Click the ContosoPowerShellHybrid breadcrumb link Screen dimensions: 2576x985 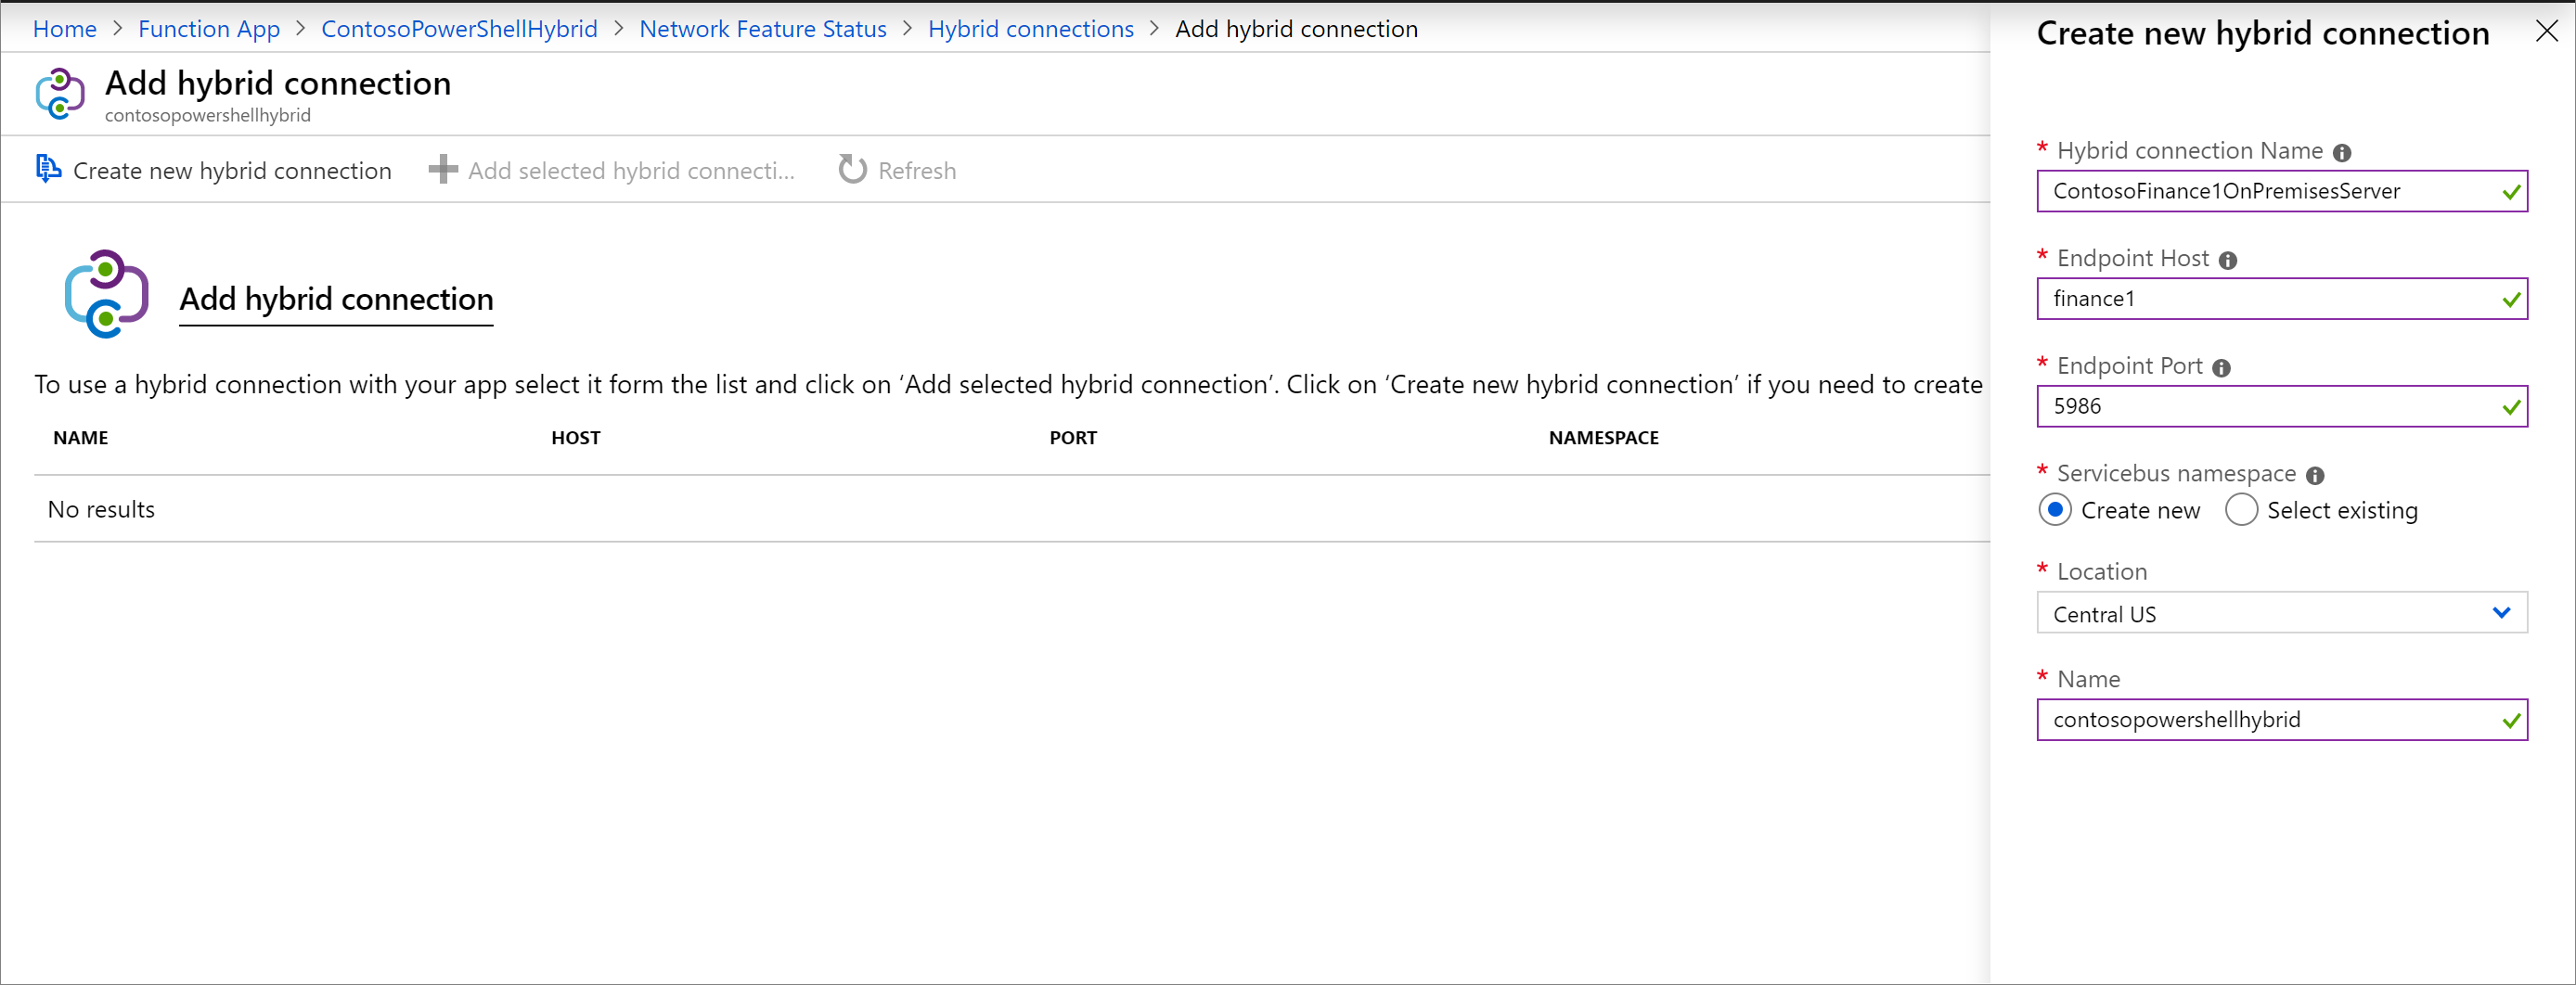point(459,29)
